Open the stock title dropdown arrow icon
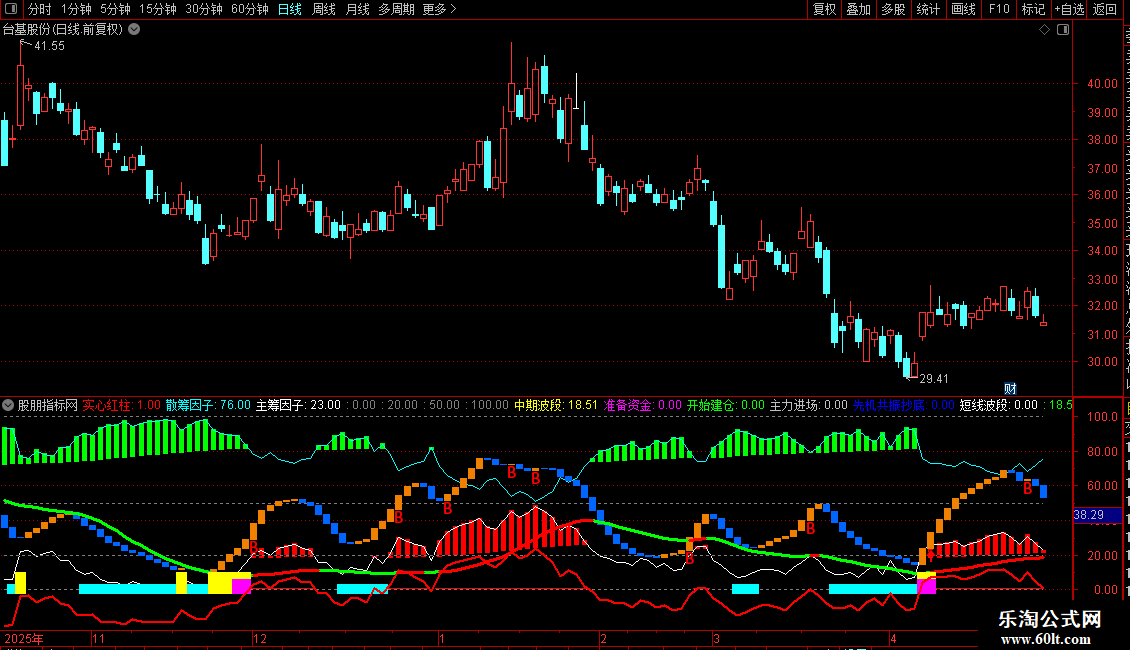The width and height of the screenshot is (1130, 650). point(134,30)
